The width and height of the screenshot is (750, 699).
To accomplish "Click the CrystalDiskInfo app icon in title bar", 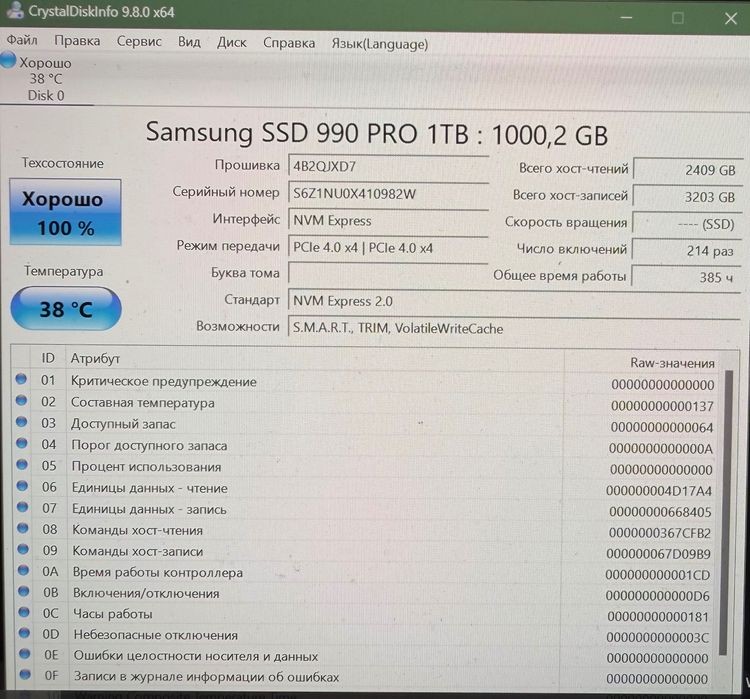I will (x=15, y=10).
